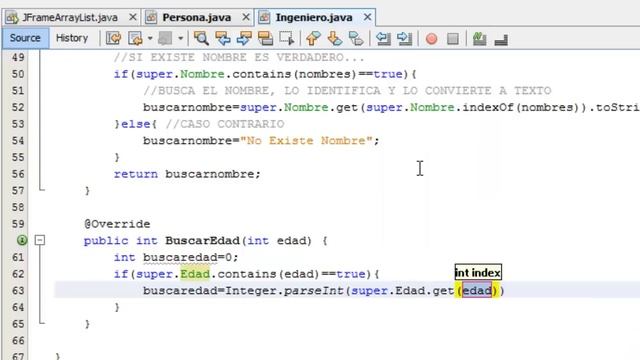Click line number 56 in gutter

coord(18,174)
